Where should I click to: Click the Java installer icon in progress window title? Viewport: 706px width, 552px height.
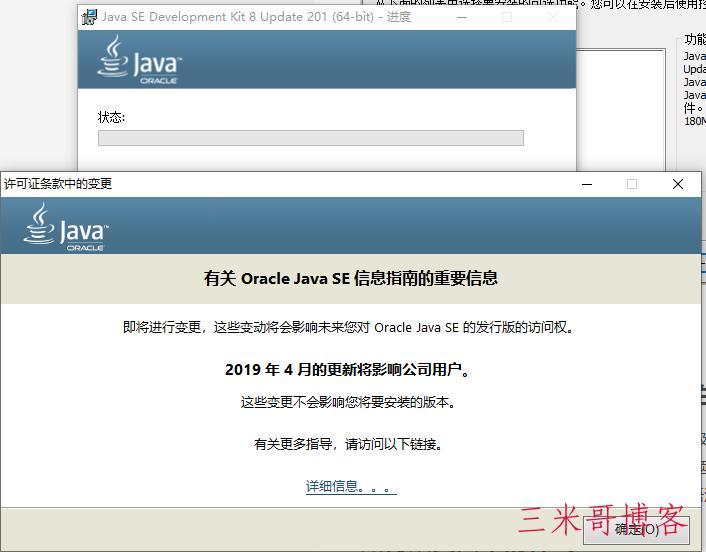click(x=89, y=17)
